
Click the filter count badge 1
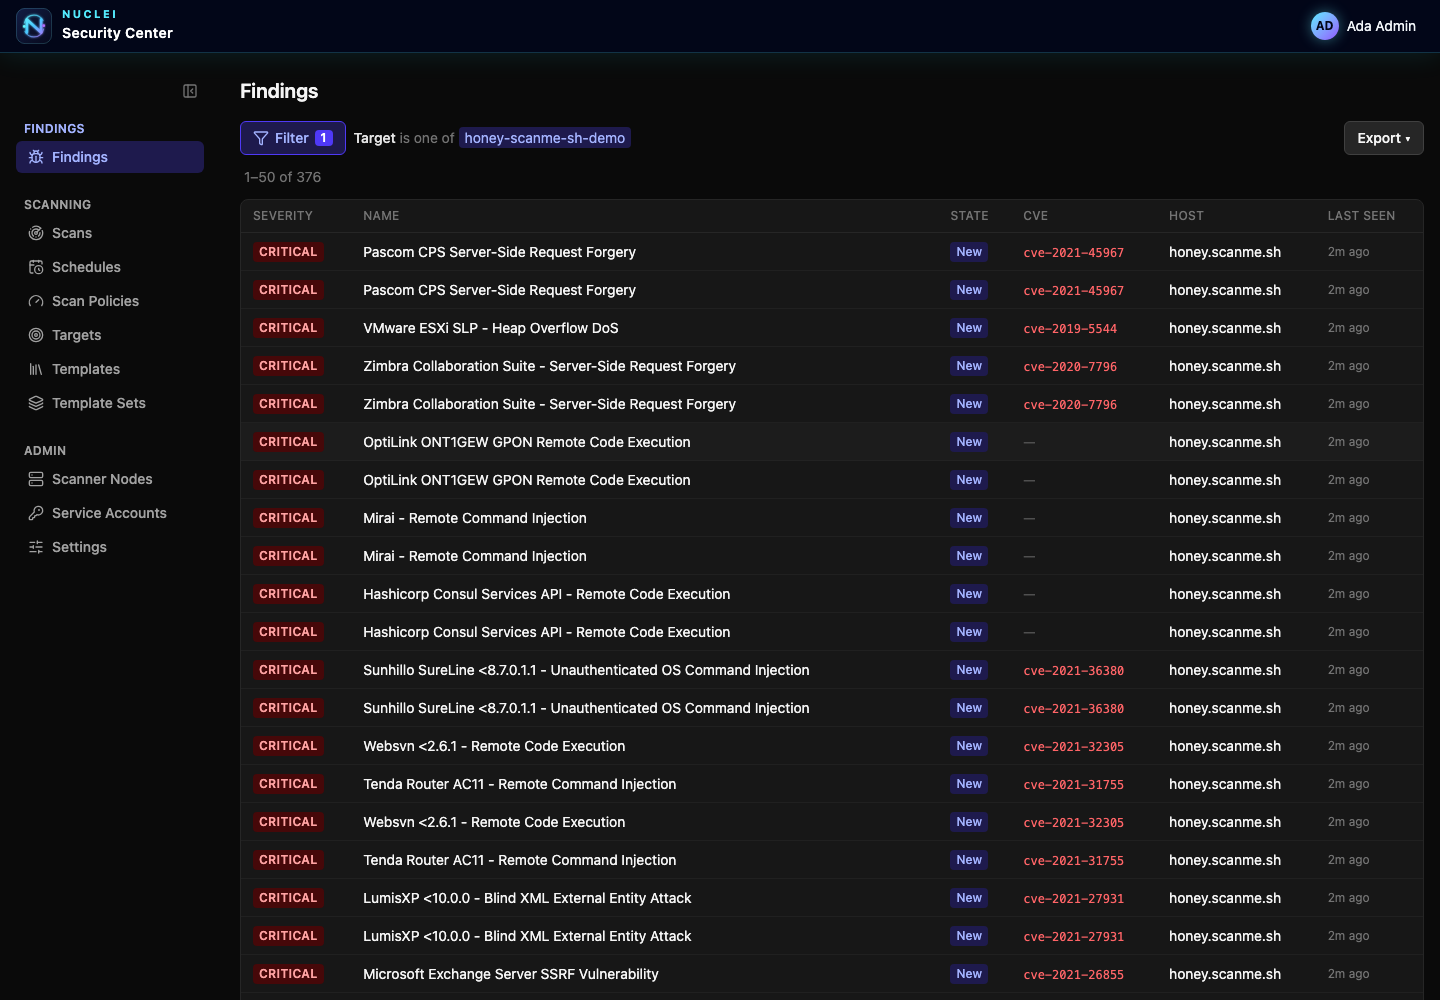324,138
